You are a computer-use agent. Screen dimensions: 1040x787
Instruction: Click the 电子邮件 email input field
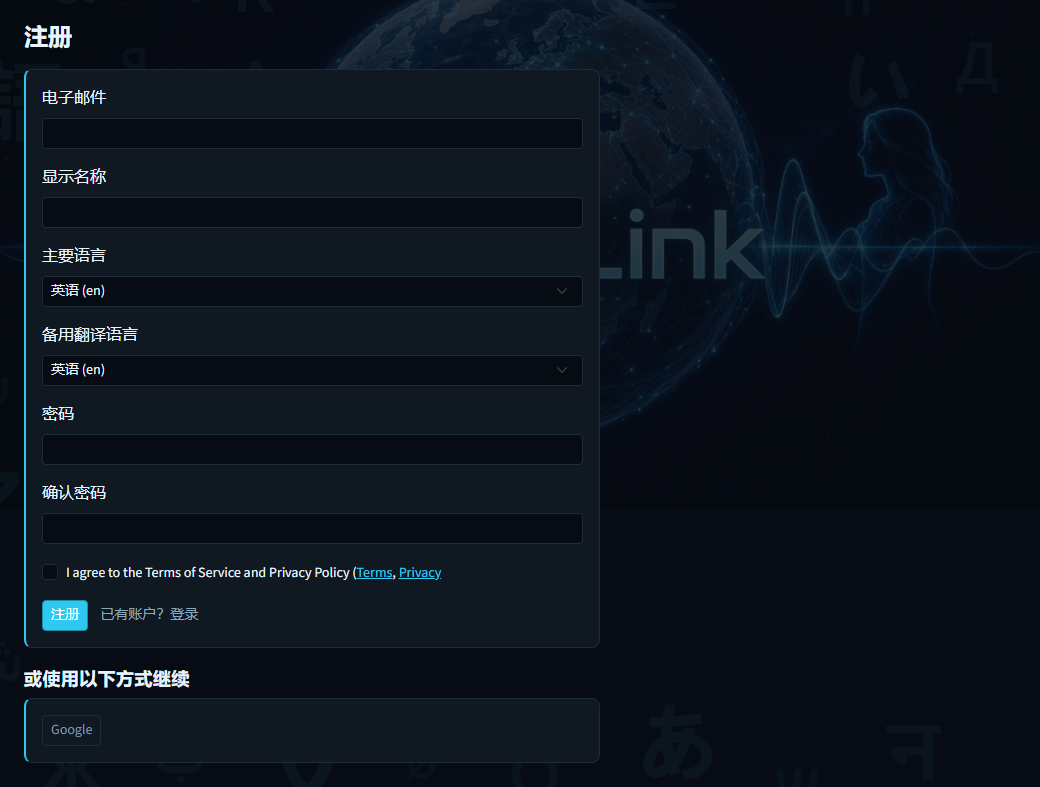(x=312, y=133)
